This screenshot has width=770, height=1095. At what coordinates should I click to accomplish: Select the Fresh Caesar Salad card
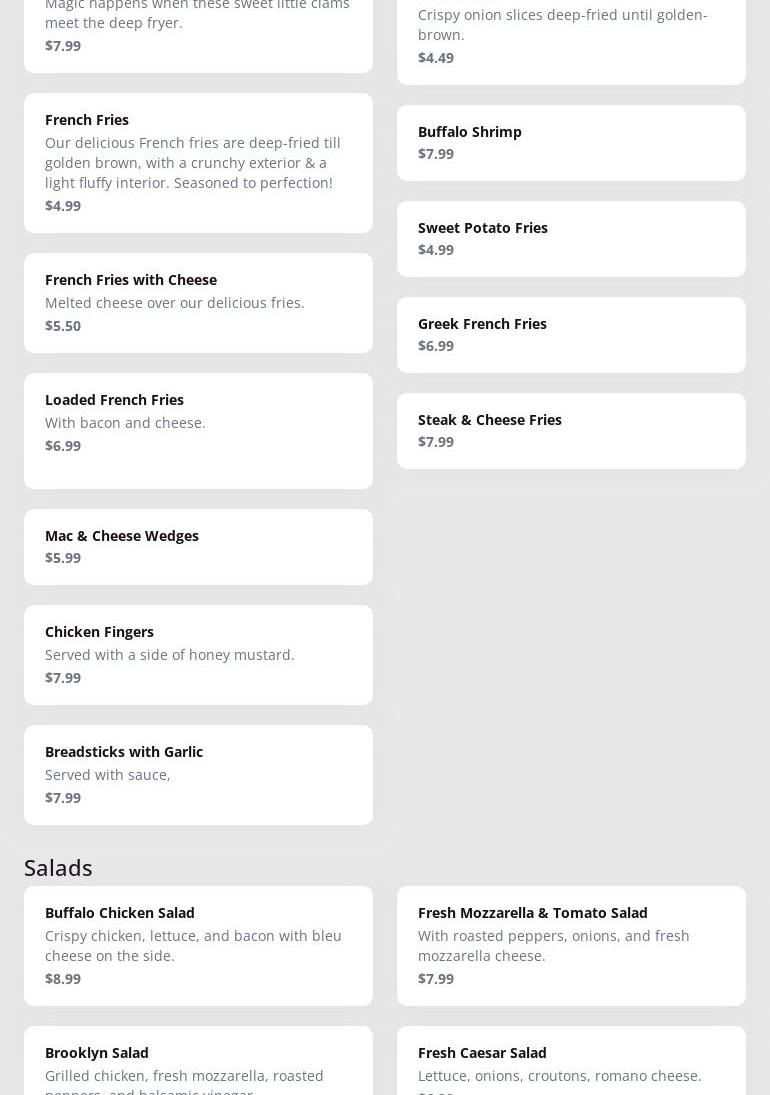pyautogui.click(x=571, y=1061)
